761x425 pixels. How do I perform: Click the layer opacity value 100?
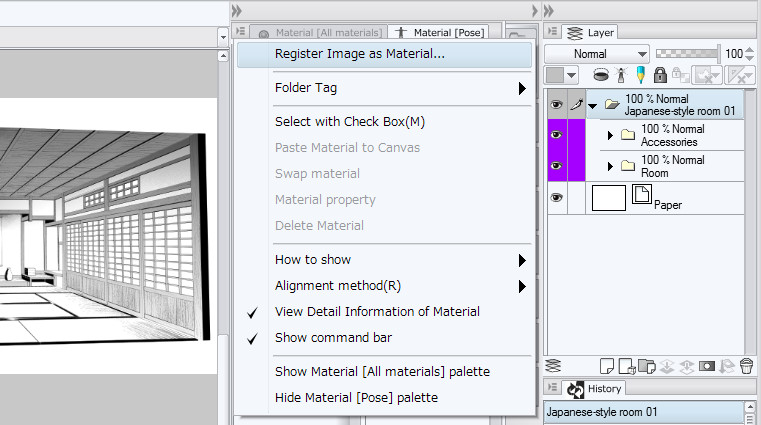734,53
